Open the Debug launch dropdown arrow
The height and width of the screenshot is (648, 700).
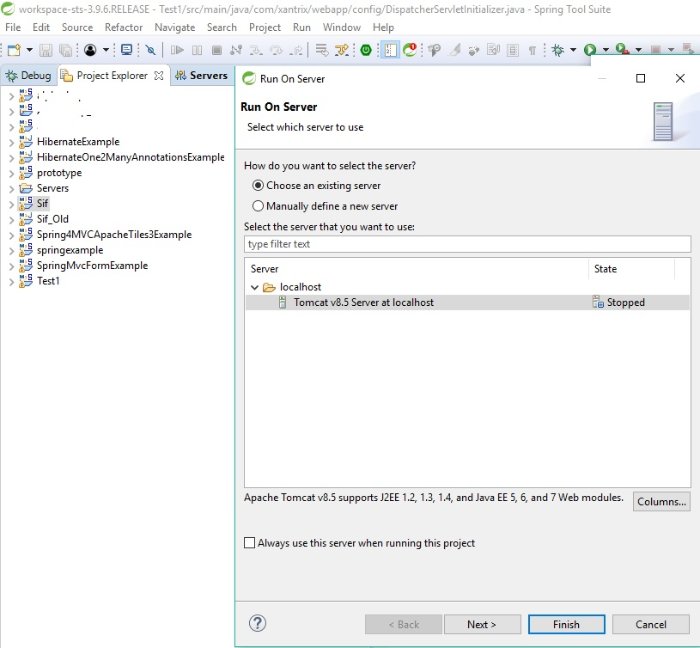click(573, 50)
